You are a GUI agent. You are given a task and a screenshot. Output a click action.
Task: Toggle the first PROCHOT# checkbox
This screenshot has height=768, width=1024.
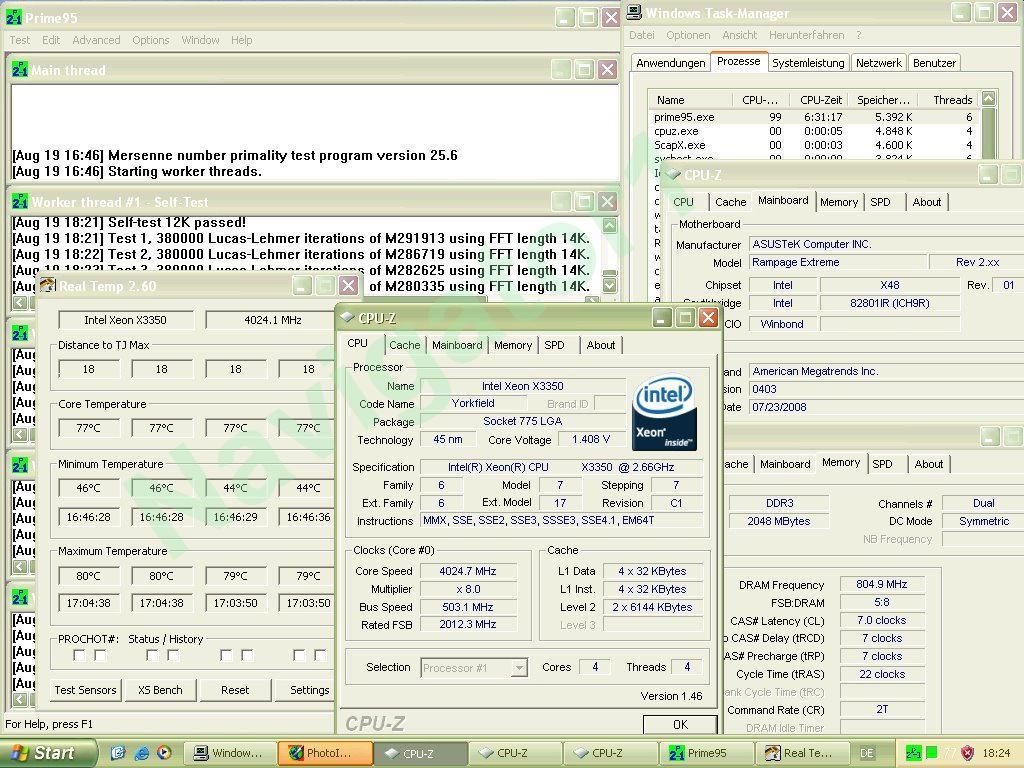[x=80, y=655]
